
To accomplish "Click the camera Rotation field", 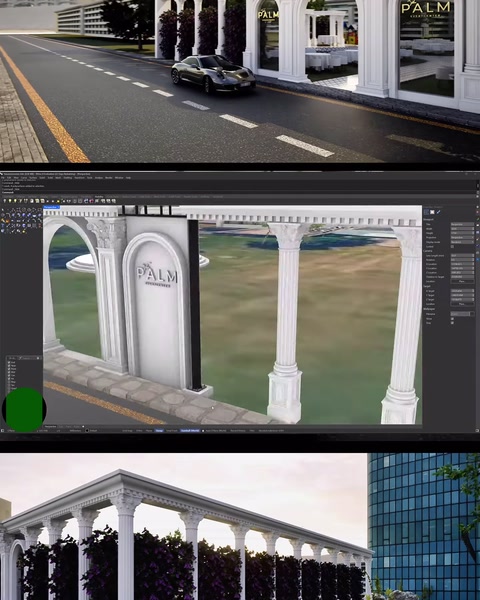I will click(462, 260).
